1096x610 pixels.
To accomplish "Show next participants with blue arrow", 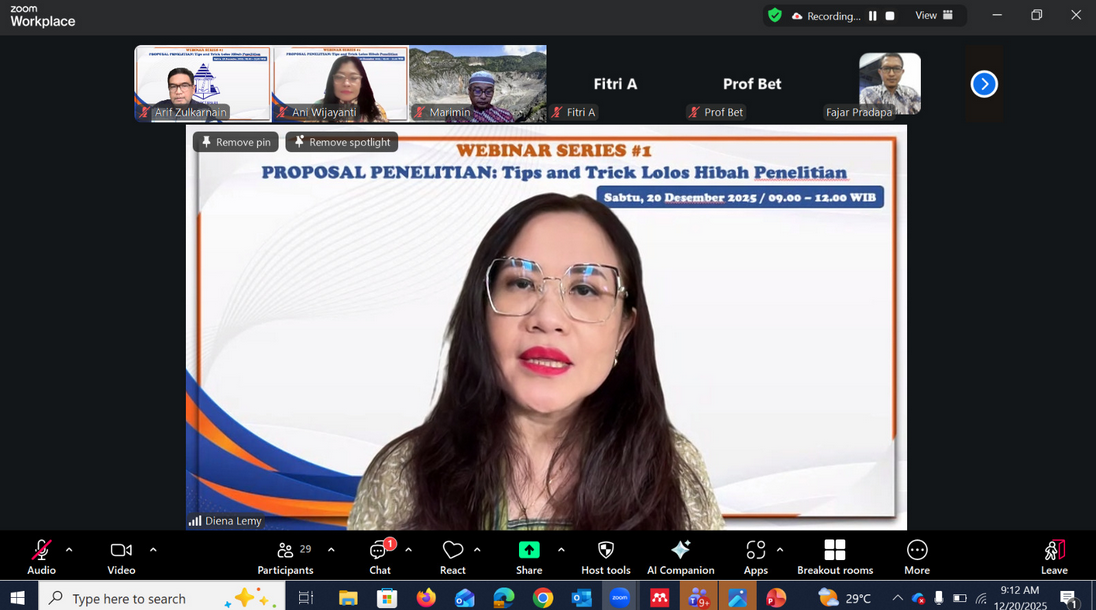I will [984, 84].
